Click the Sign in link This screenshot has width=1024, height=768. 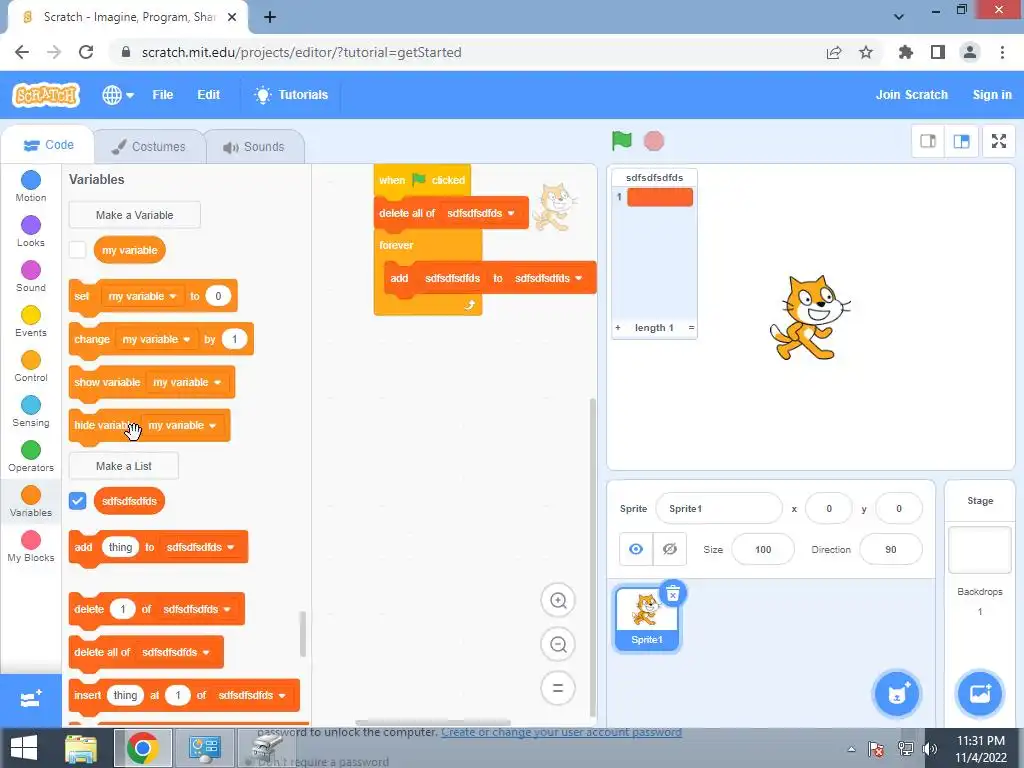(x=991, y=95)
